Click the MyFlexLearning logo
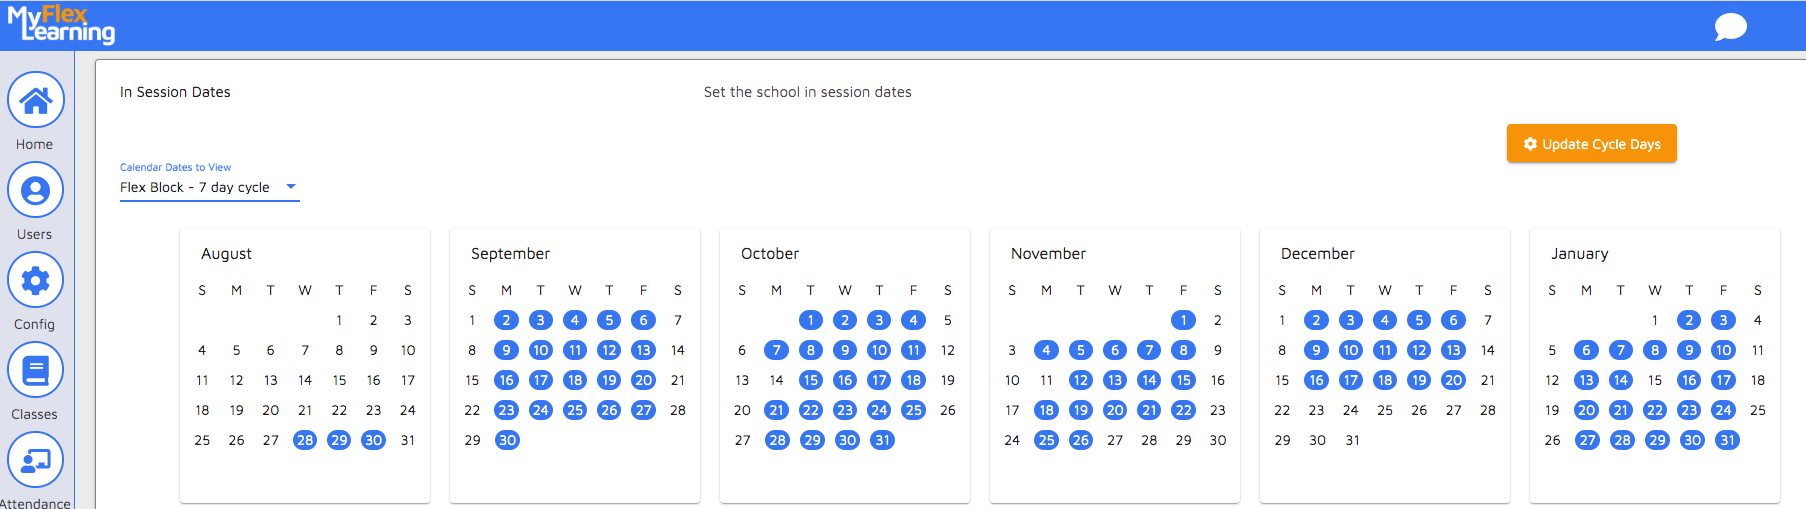The height and width of the screenshot is (509, 1806). point(61,24)
